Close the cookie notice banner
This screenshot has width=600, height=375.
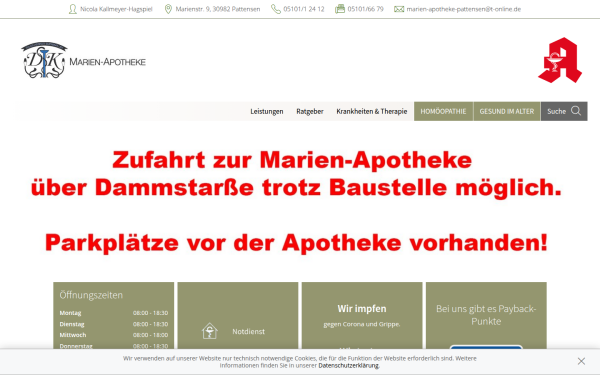click(x=581, y=361)
